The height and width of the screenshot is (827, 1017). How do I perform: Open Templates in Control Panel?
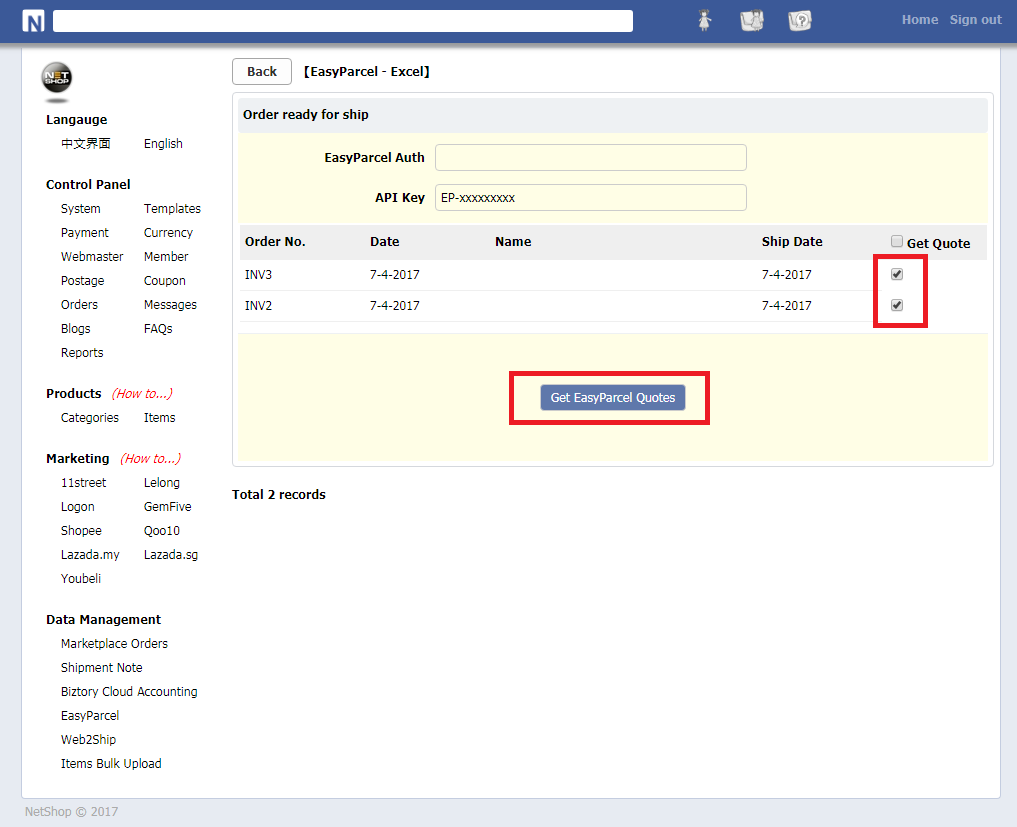pyautogui.click(x=172, y=208)
